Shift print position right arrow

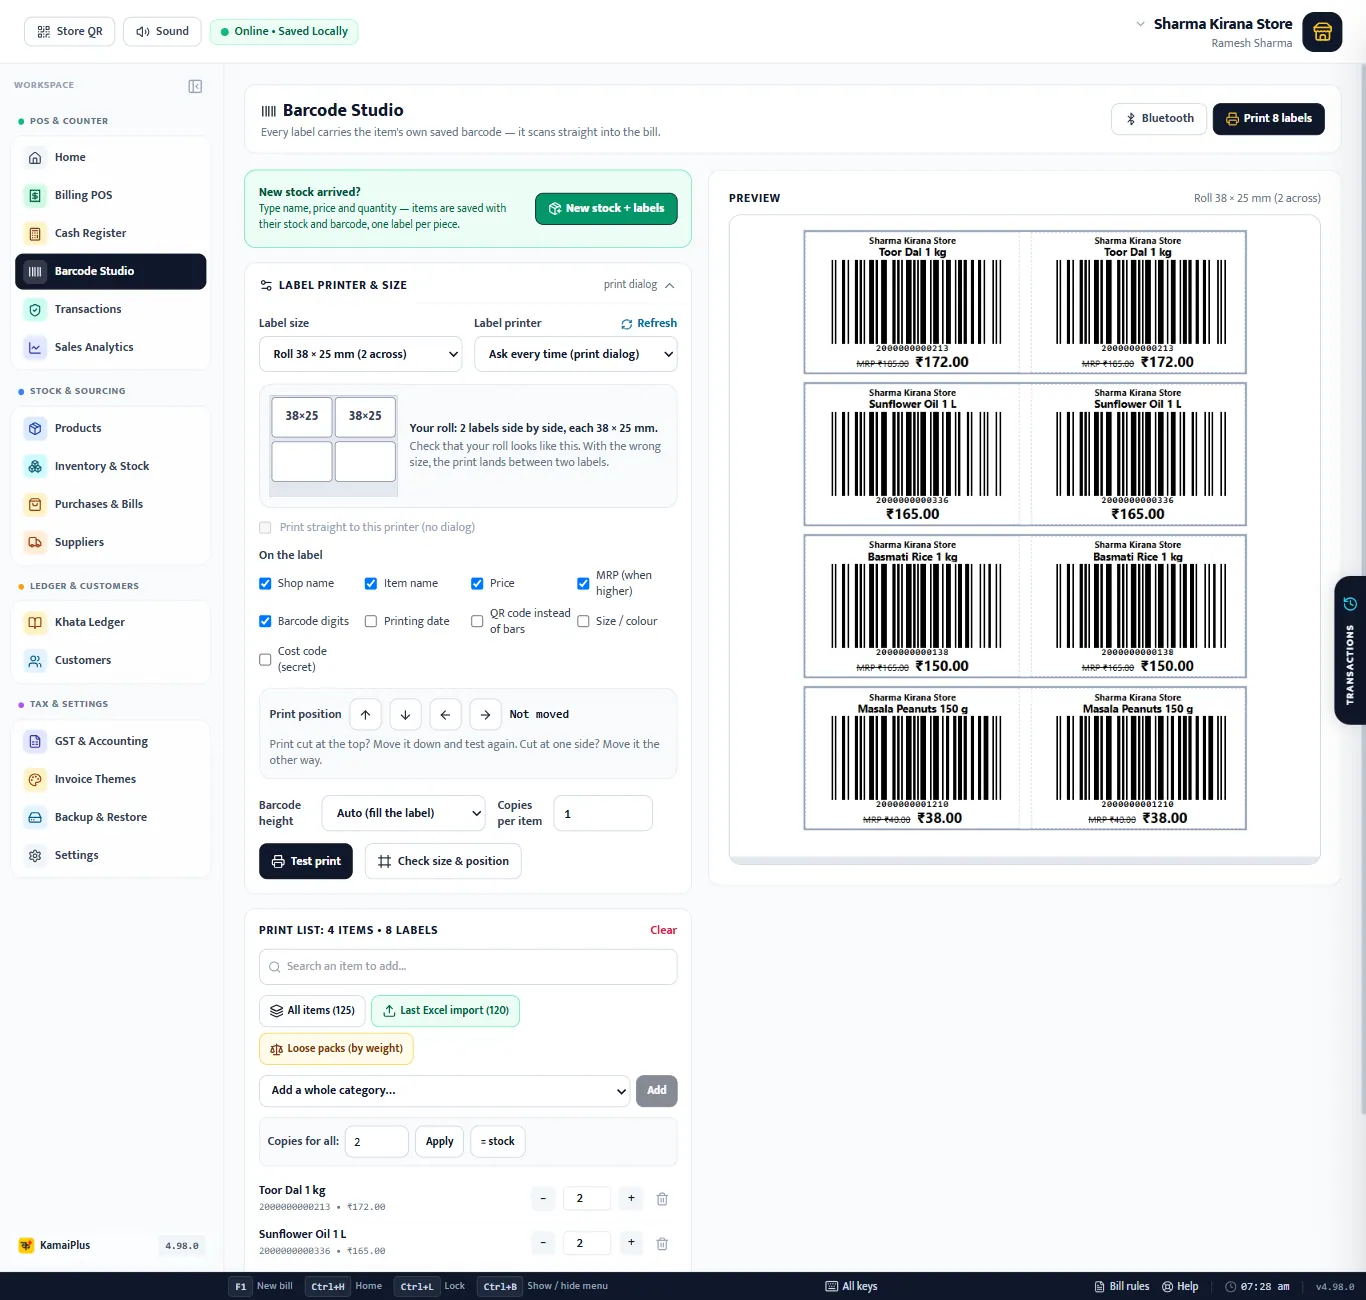(x=485, y=714)
